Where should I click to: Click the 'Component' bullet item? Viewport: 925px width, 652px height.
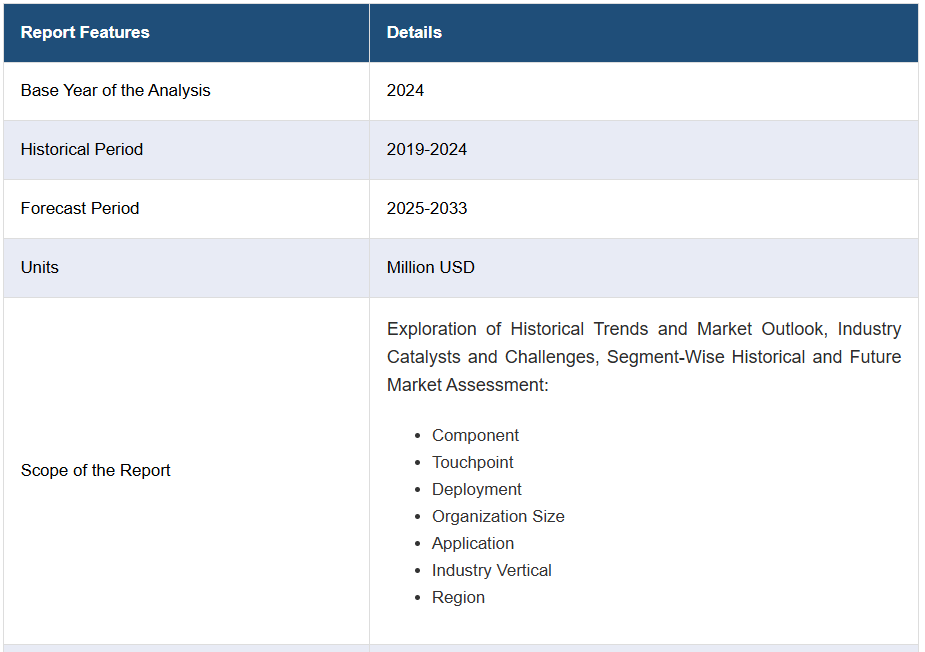pyautogui.click(x=475, y=435)
